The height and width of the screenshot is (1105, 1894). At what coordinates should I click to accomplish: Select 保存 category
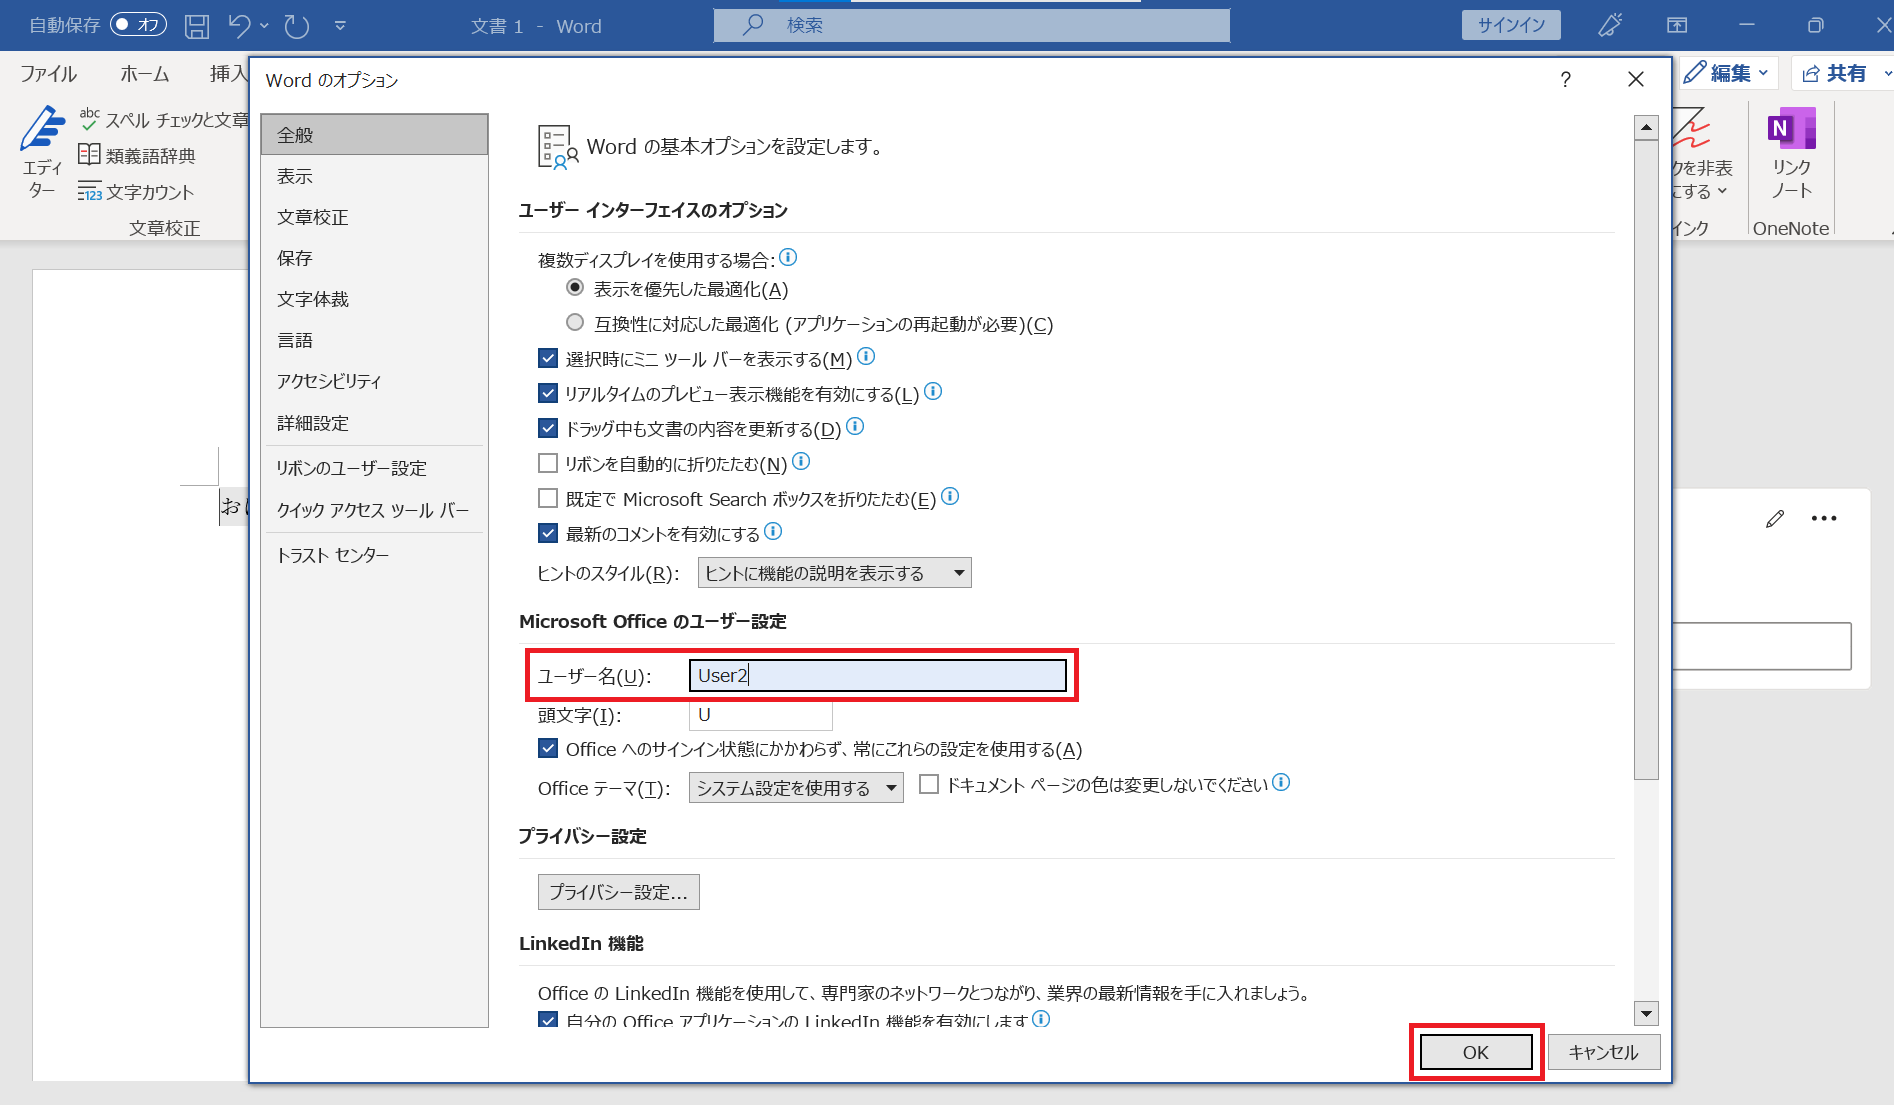click(x=374, y=258)
